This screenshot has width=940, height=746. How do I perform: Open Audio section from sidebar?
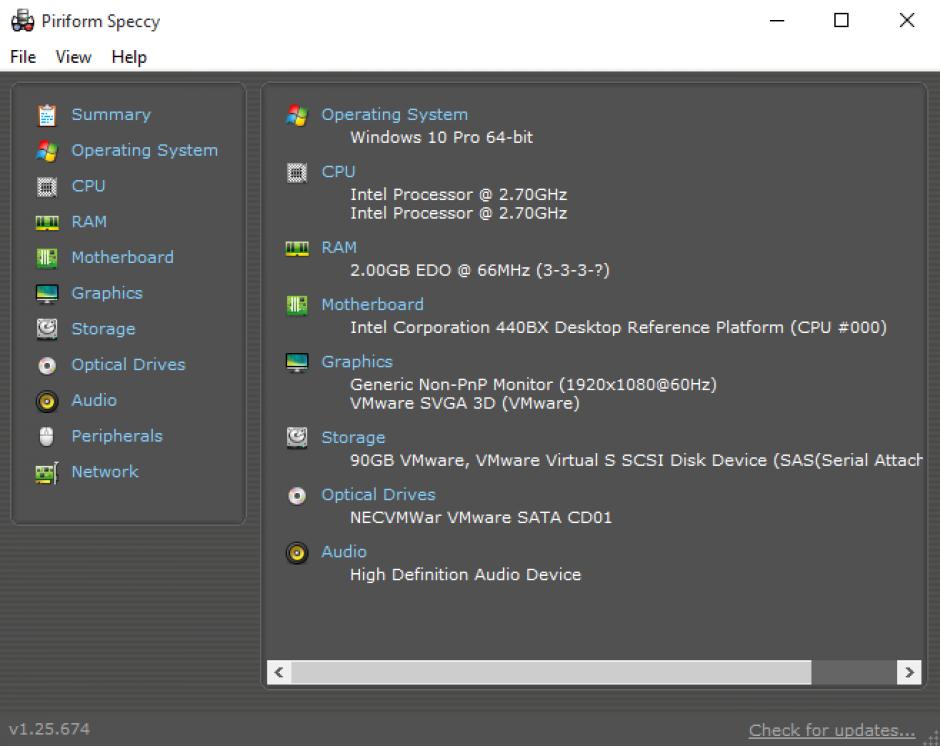[x=94, y=400]
